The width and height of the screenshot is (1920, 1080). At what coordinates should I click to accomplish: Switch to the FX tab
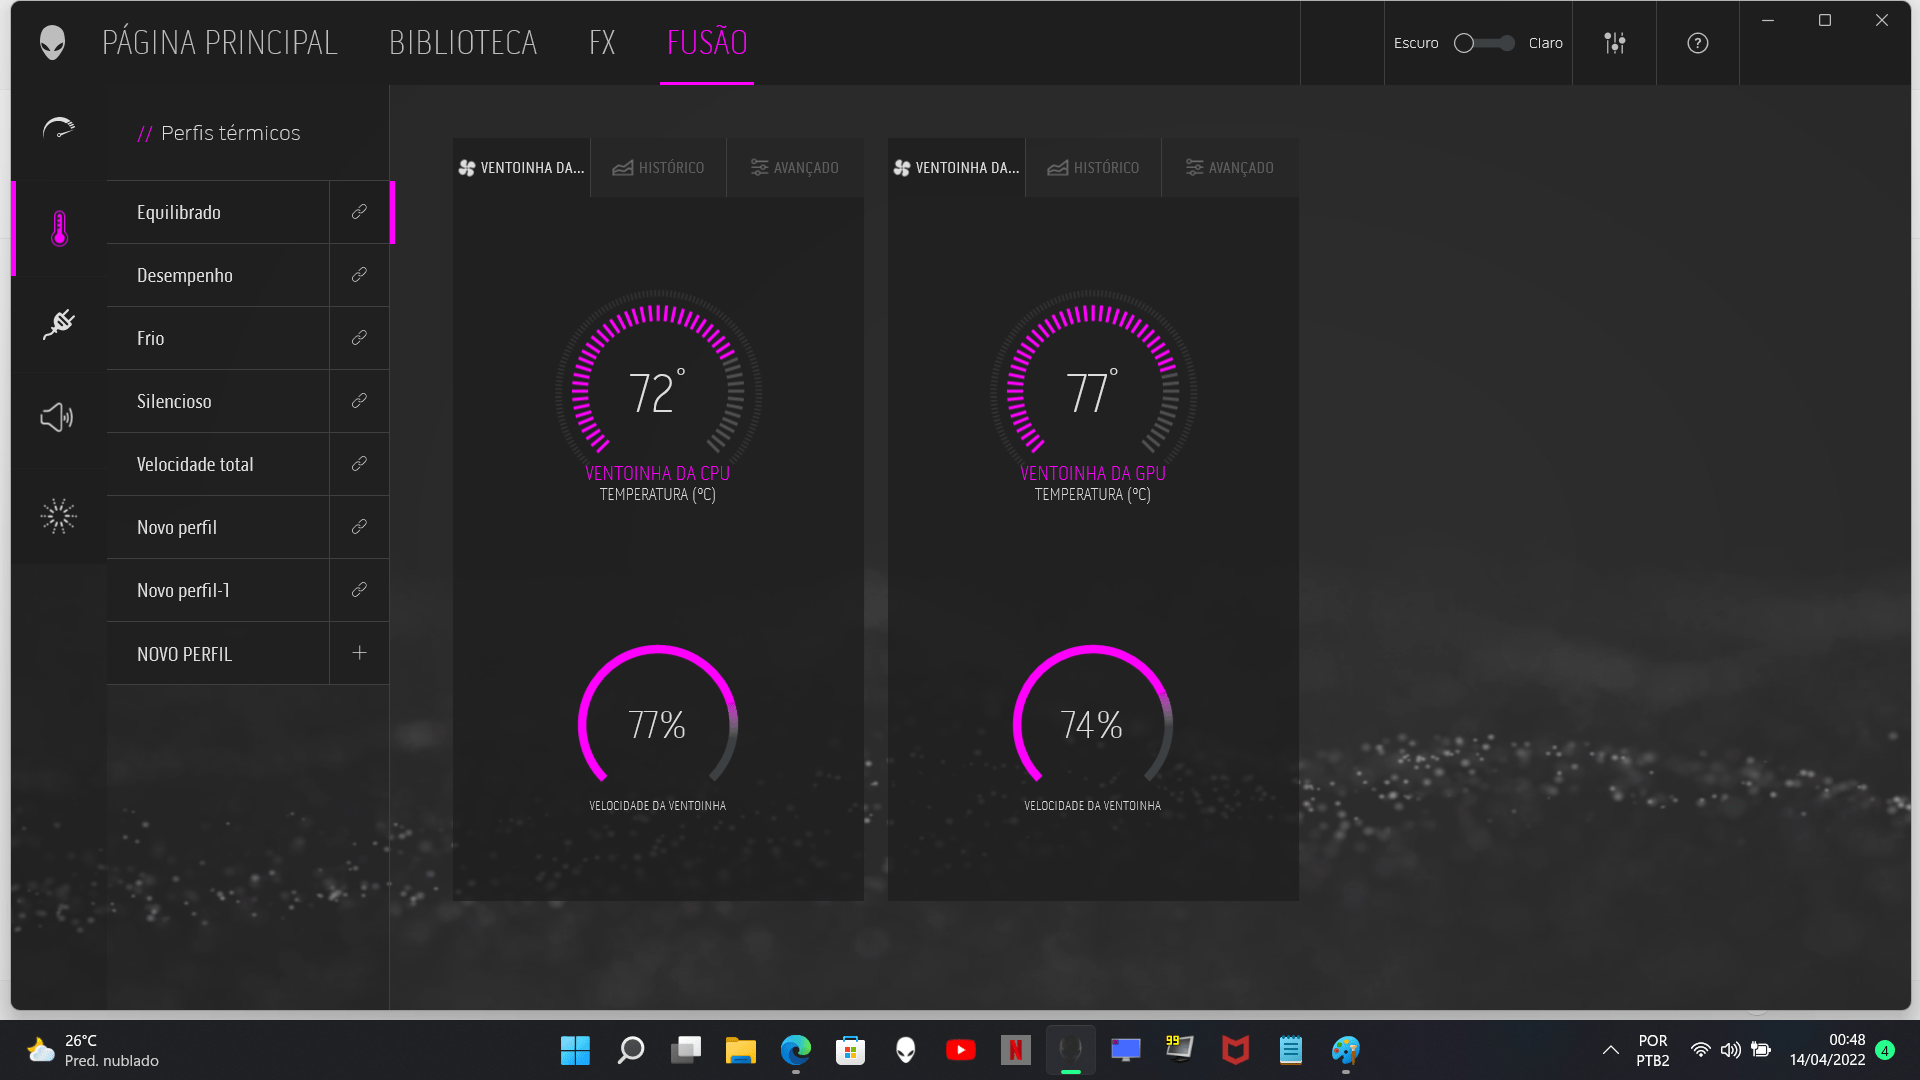coord(602,43)
